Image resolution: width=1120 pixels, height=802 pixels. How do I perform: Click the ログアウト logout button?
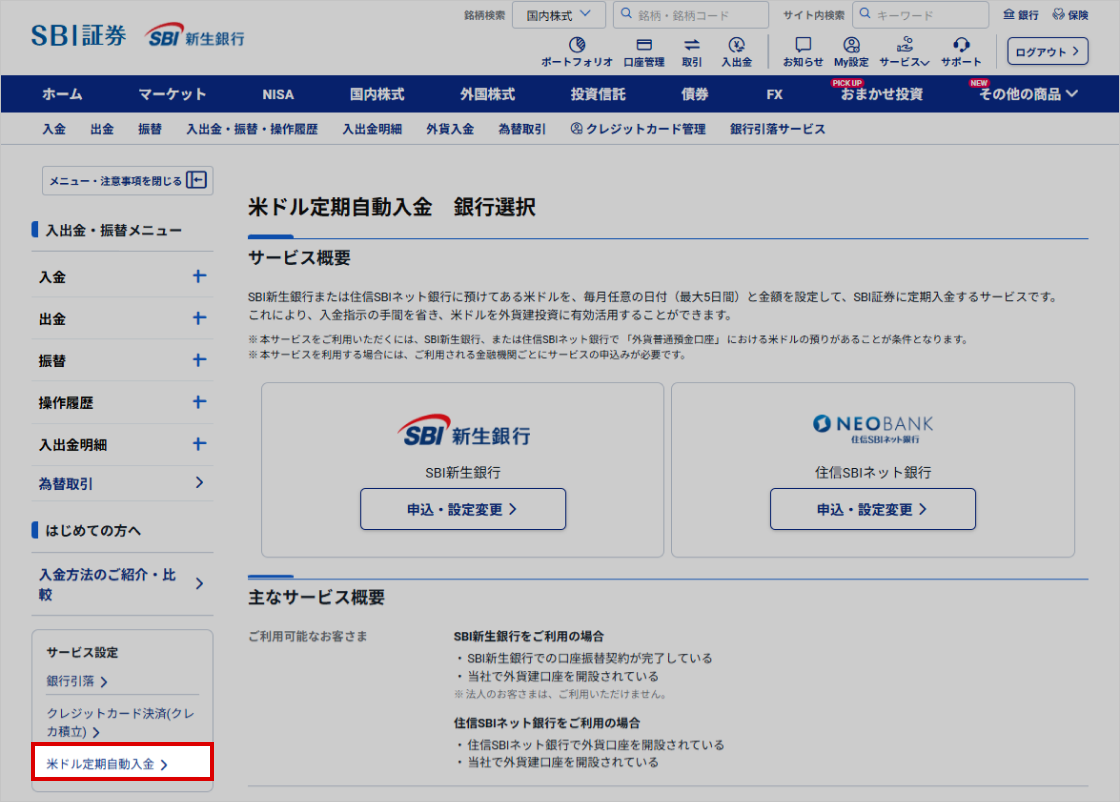(x=1047, y=52)
